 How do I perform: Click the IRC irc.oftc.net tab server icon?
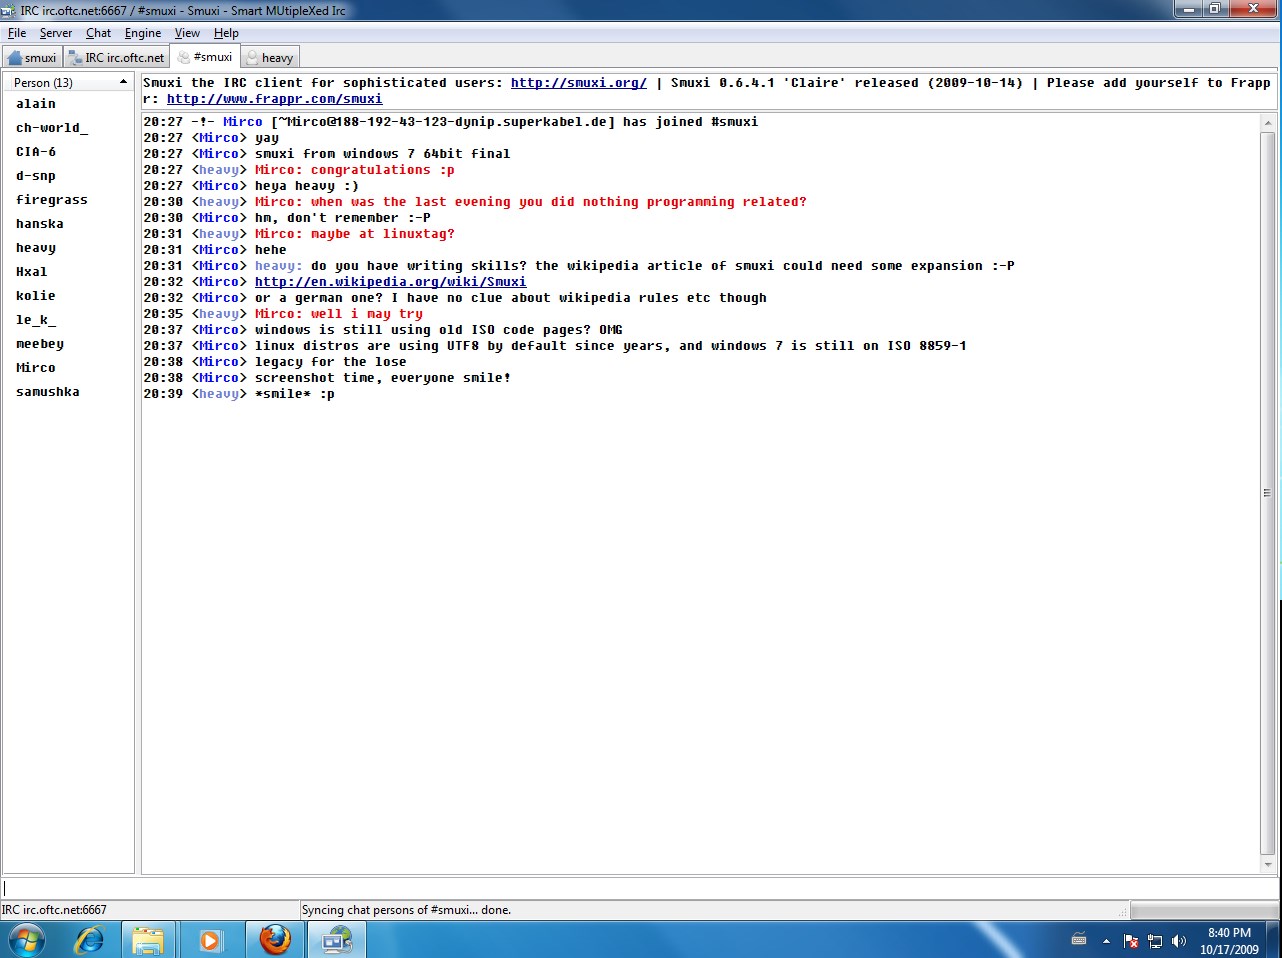75,58
